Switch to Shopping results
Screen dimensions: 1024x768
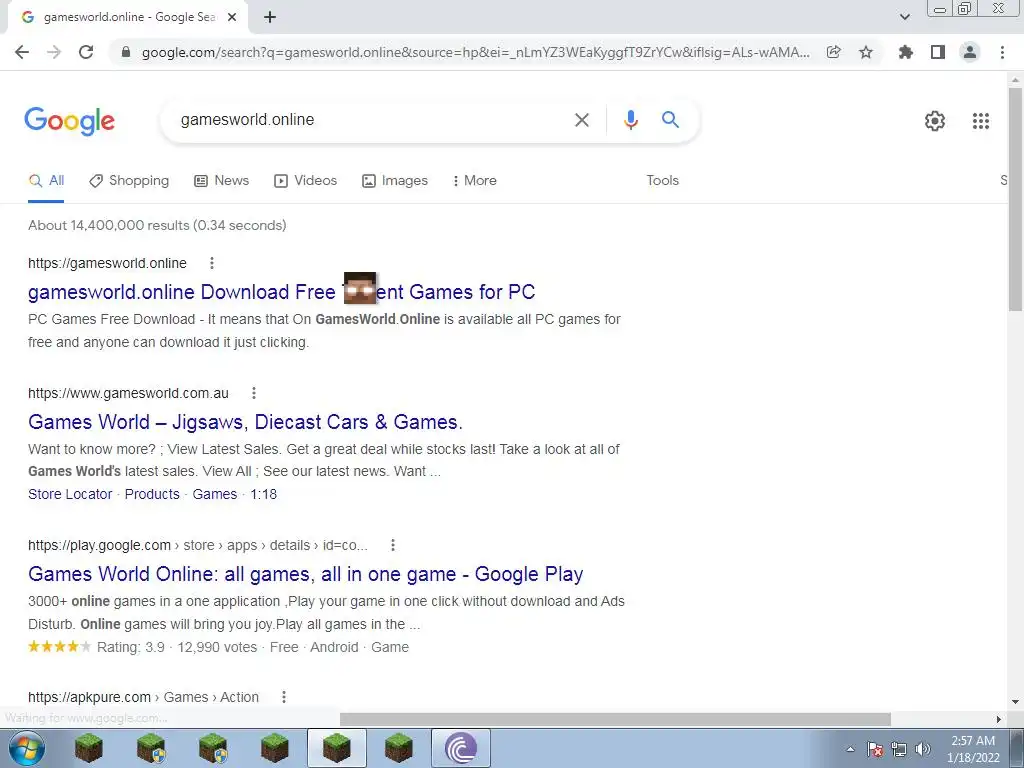tap(129, 181)
